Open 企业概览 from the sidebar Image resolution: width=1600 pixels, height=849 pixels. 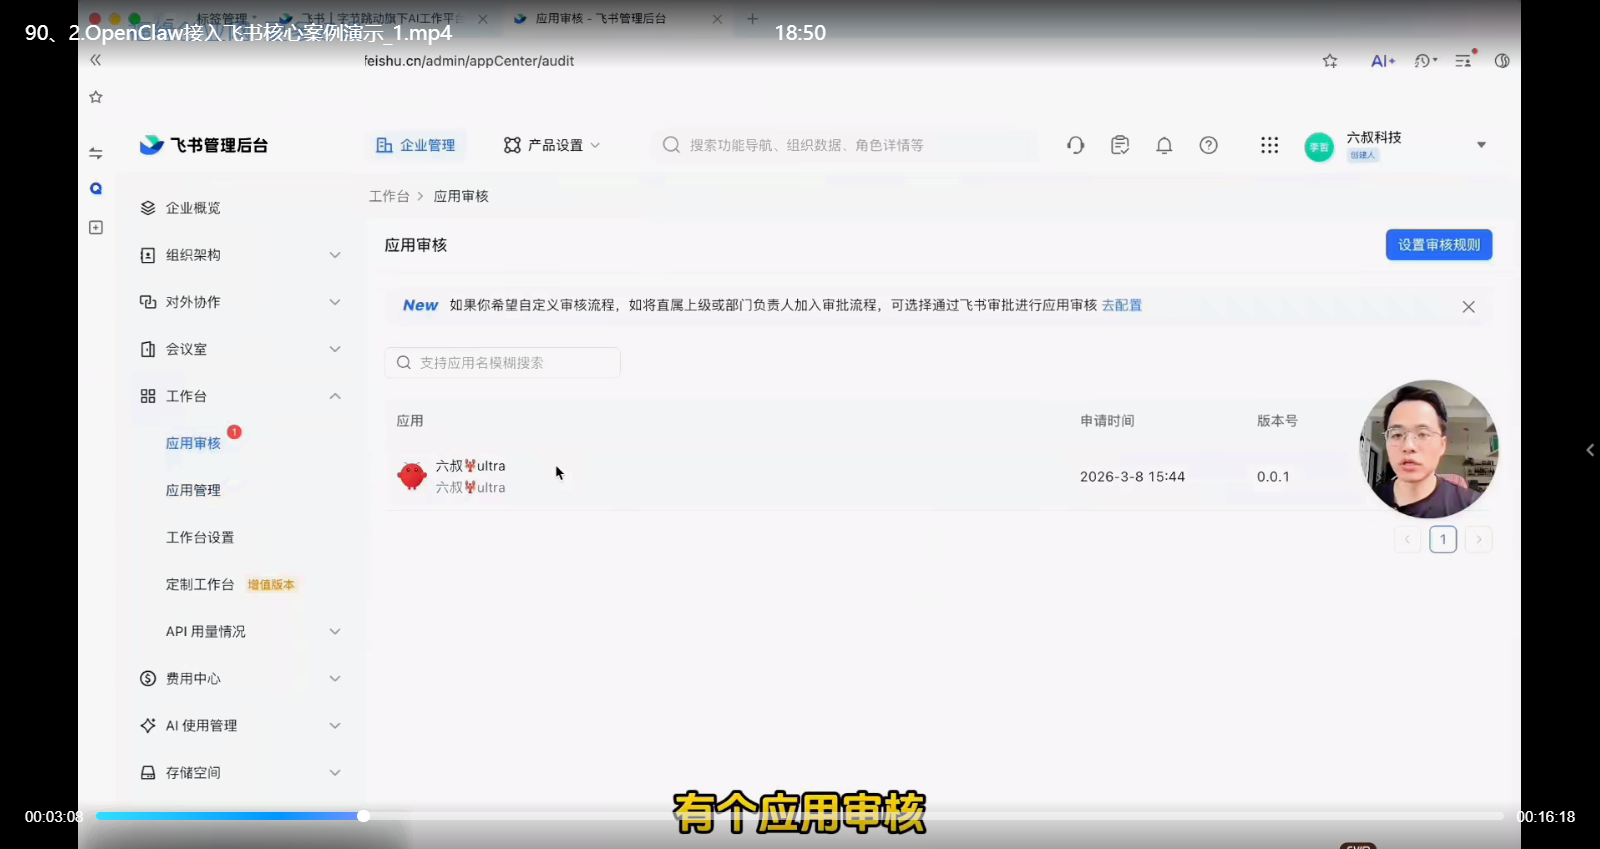click(x=193, y=208)
